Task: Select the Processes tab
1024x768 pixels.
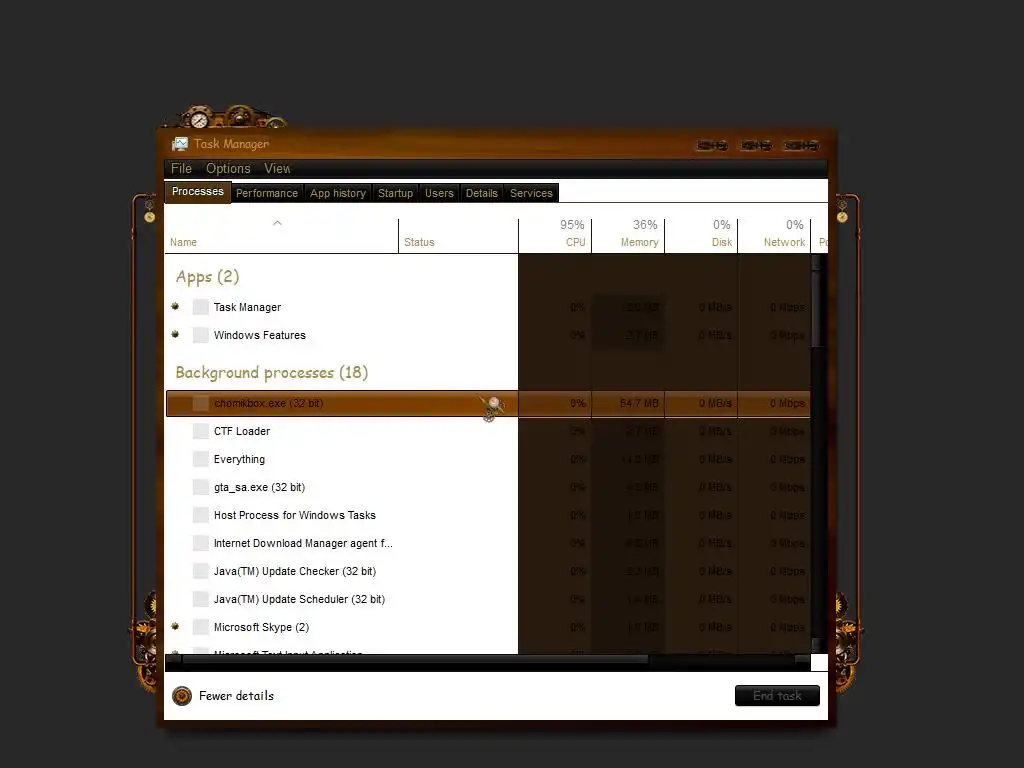Action: (198, 192)
